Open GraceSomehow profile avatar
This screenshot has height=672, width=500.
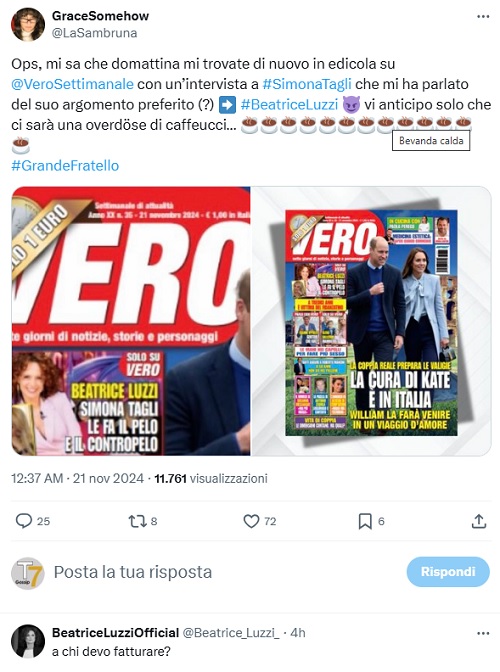click(28, 24)
